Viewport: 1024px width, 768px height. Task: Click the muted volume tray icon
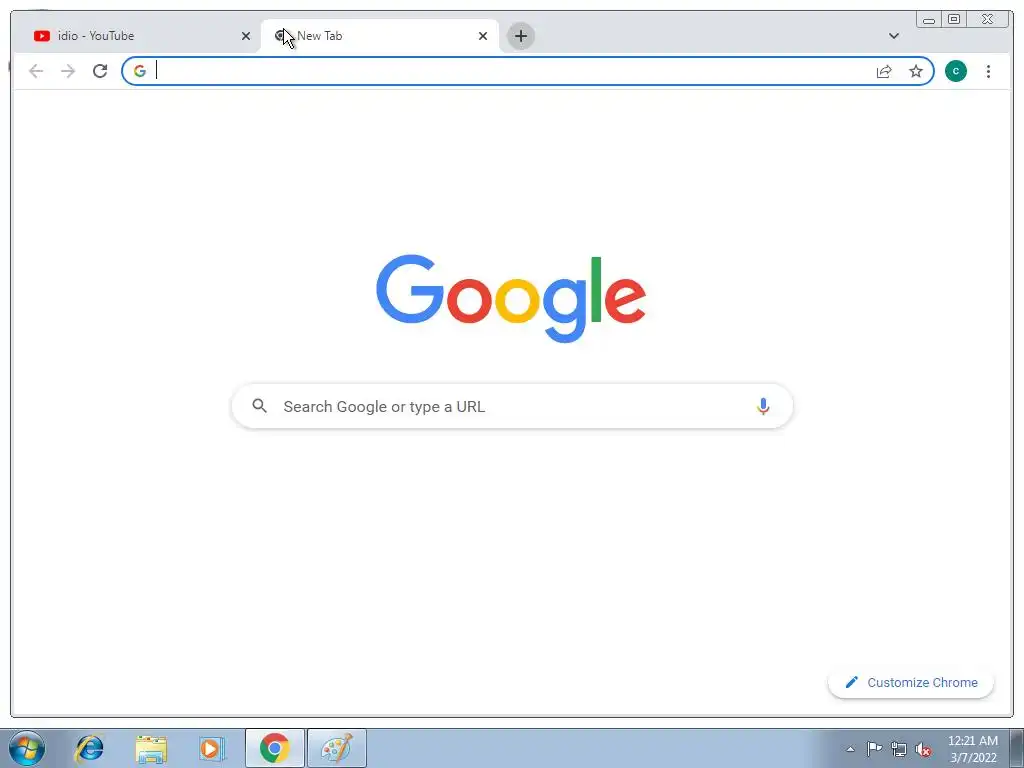coord(923,749)
